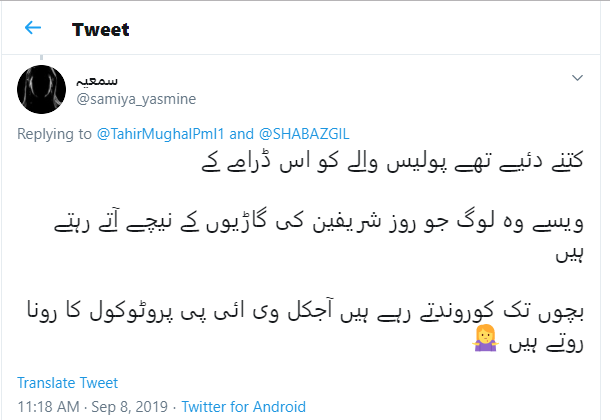Click the Tweet header title
This screenshot has width=610, height=420.
[100, 29]
